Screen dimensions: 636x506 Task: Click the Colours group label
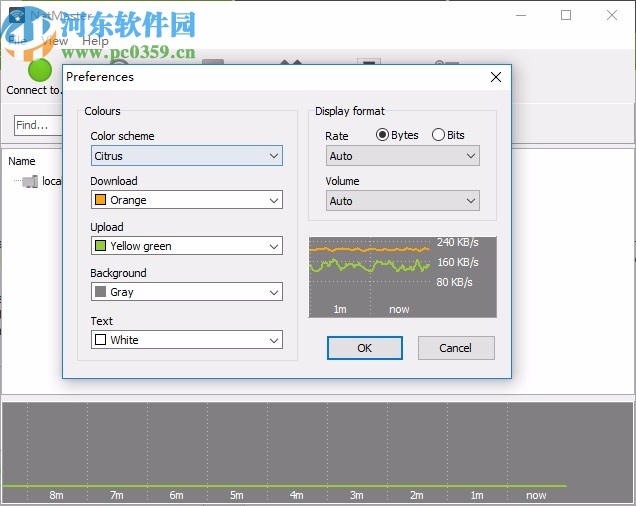tap(102, 111)
